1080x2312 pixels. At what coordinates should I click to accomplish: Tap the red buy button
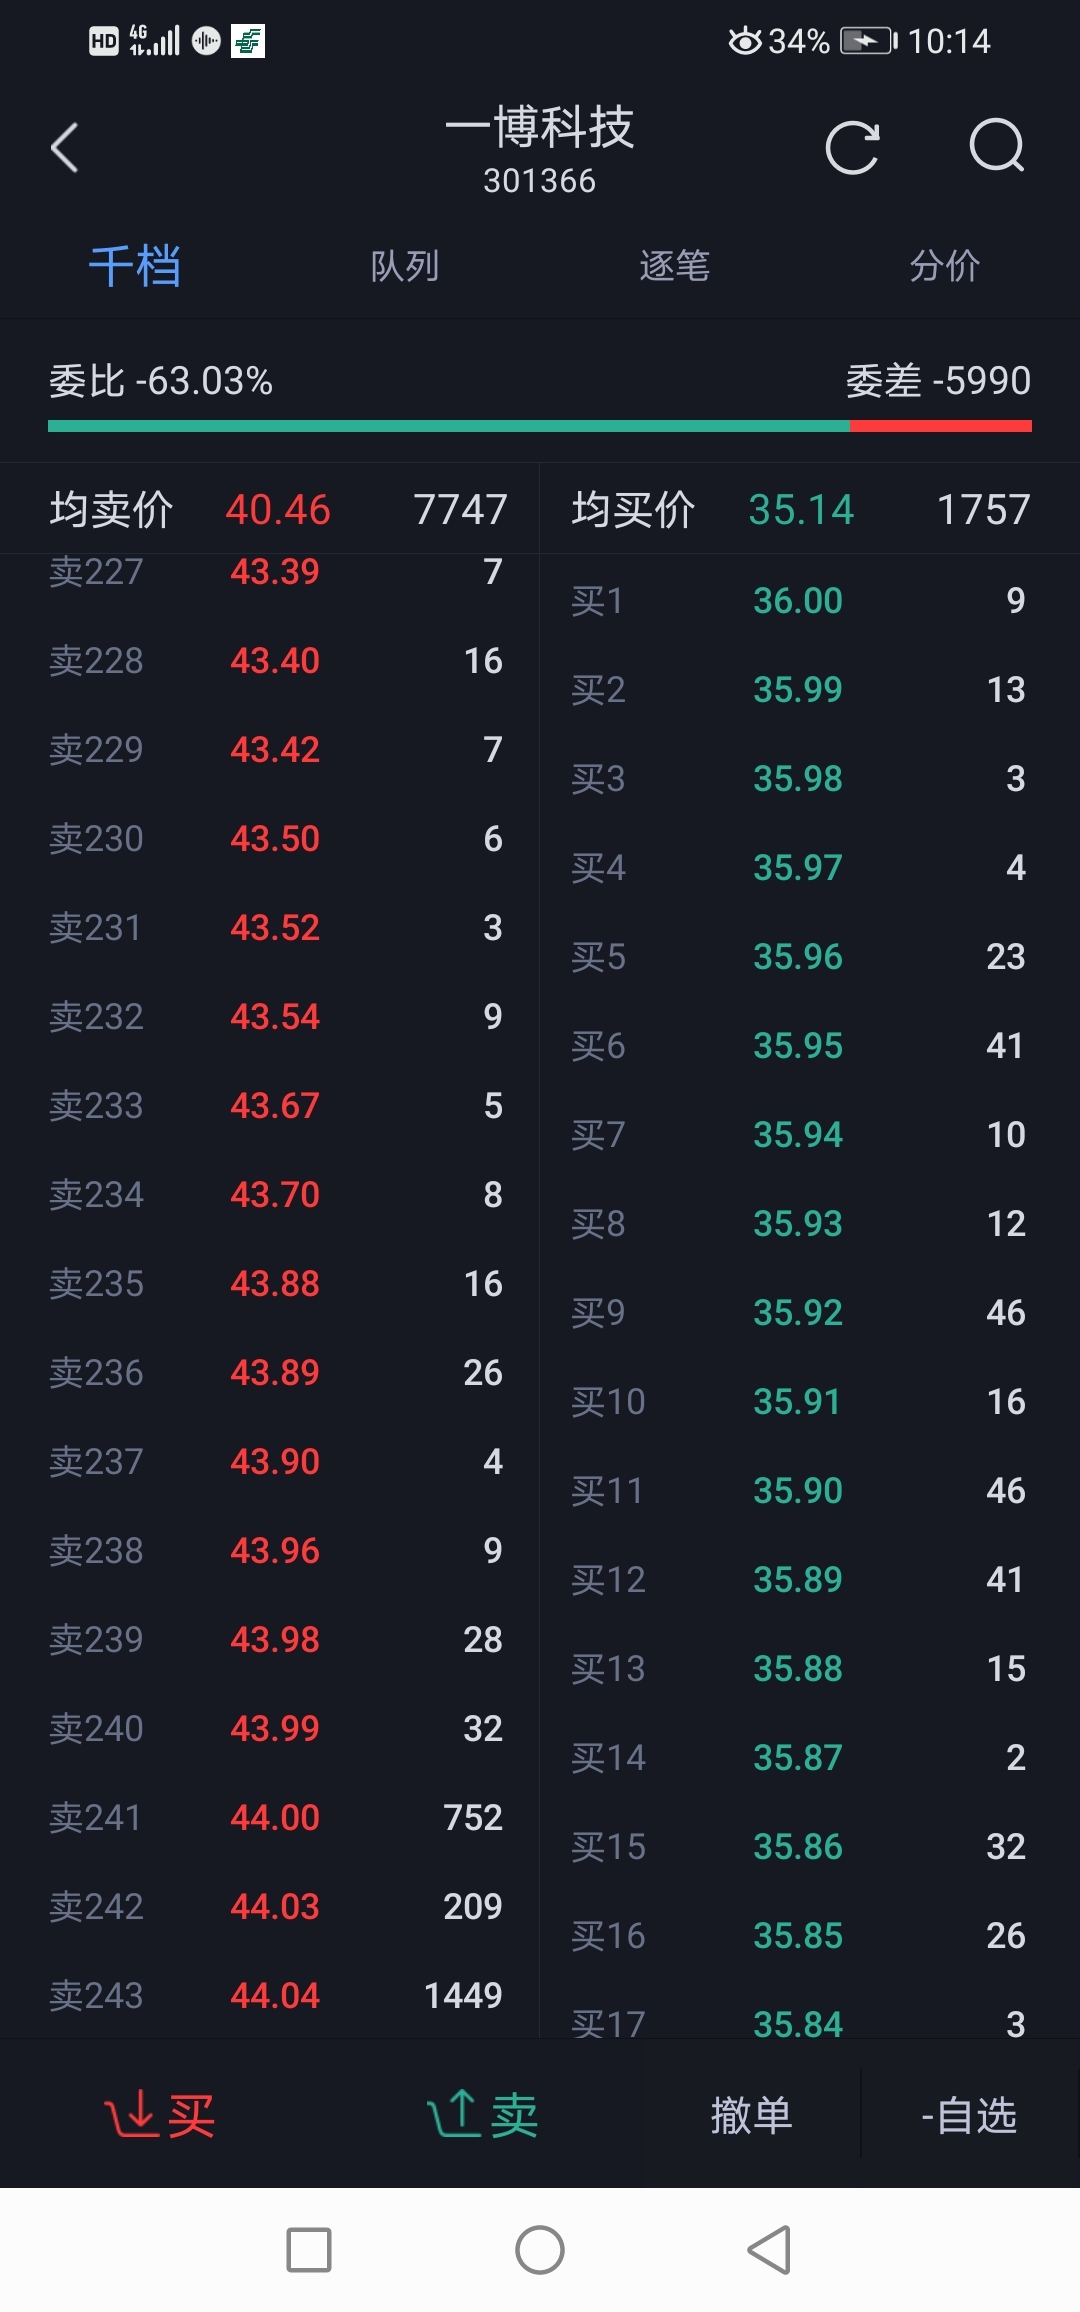coord(160,2115)
